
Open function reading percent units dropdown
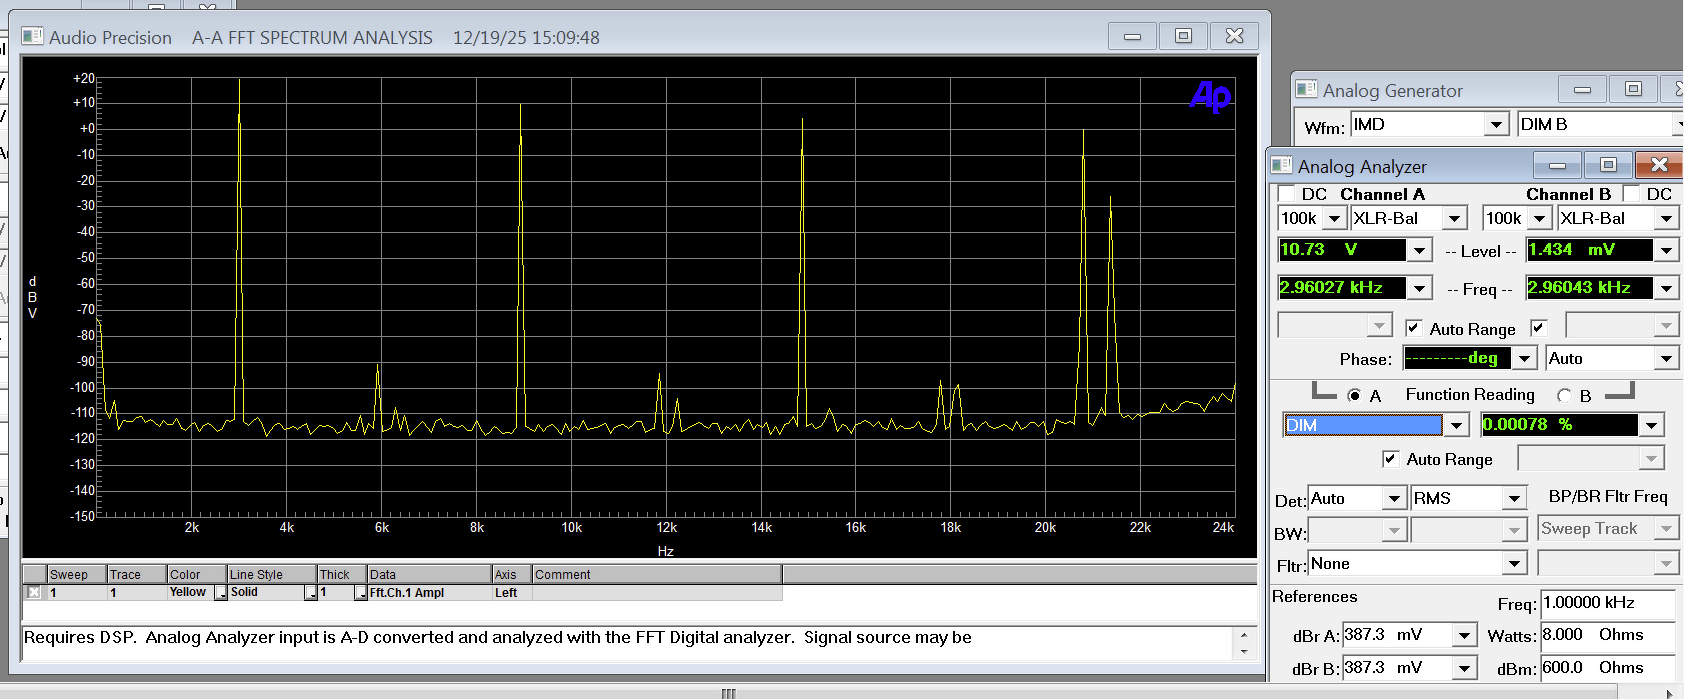point(1651,425)
